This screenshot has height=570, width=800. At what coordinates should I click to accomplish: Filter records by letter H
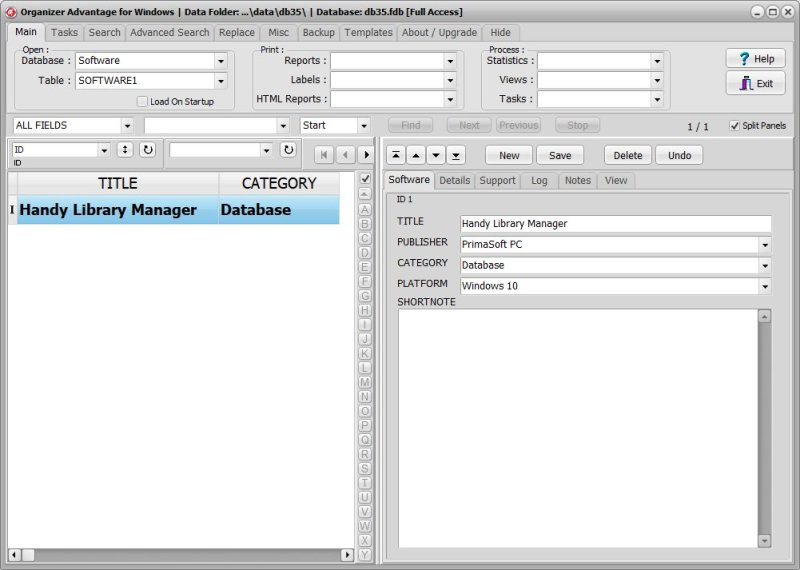pyautogui.click(x=365, y=310)
